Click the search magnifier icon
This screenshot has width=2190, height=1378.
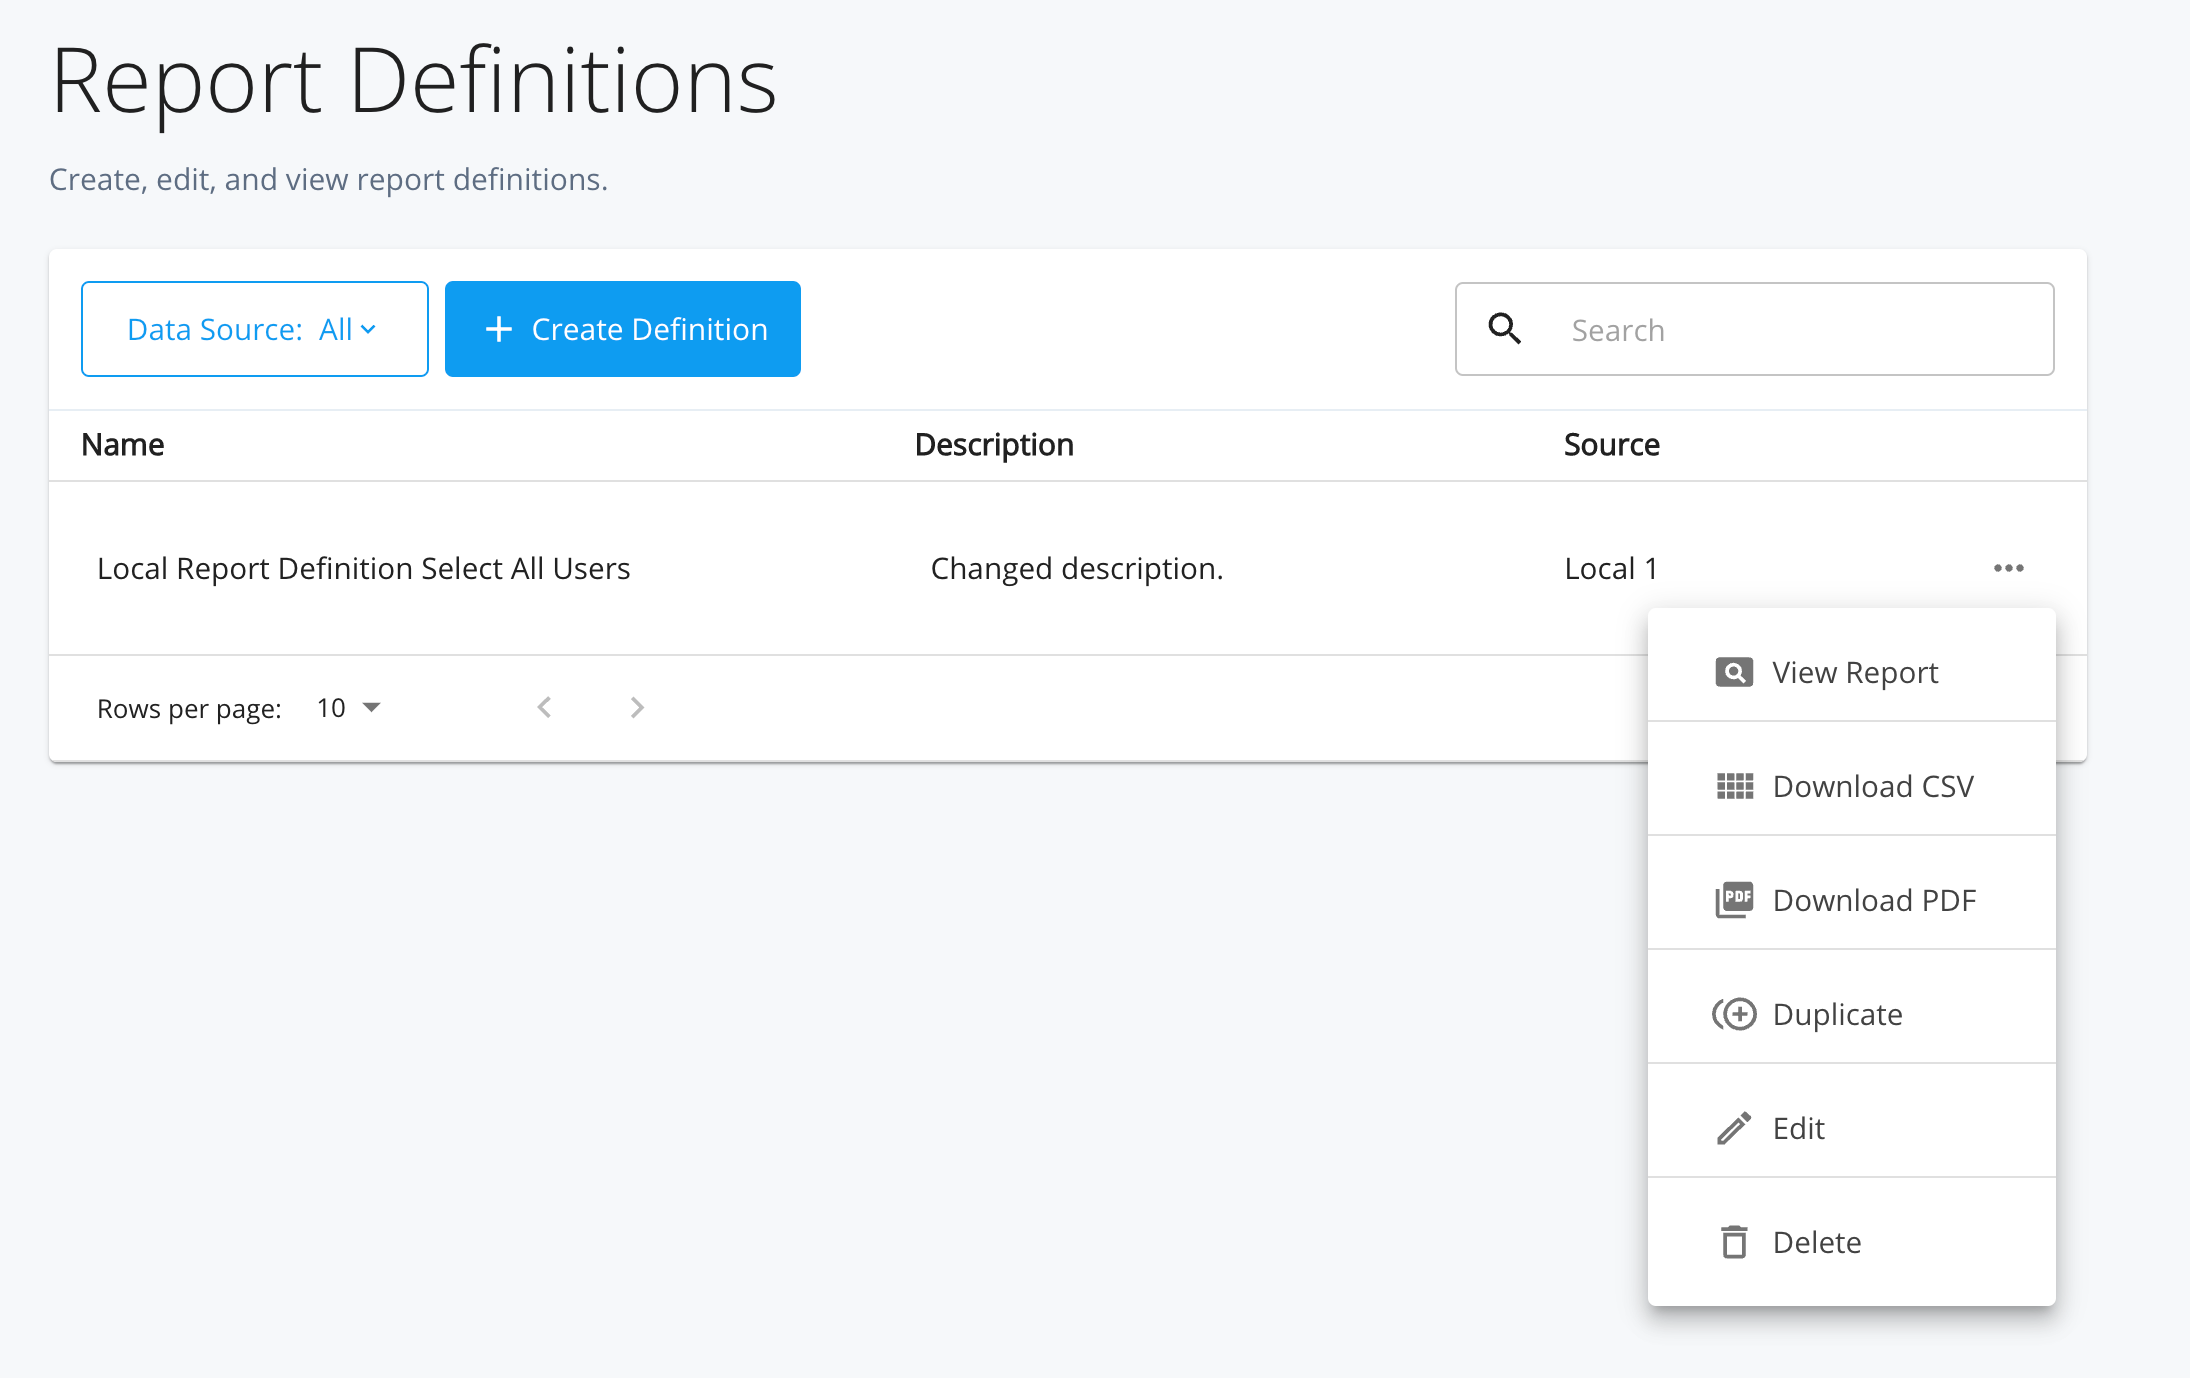point(1504,328)
